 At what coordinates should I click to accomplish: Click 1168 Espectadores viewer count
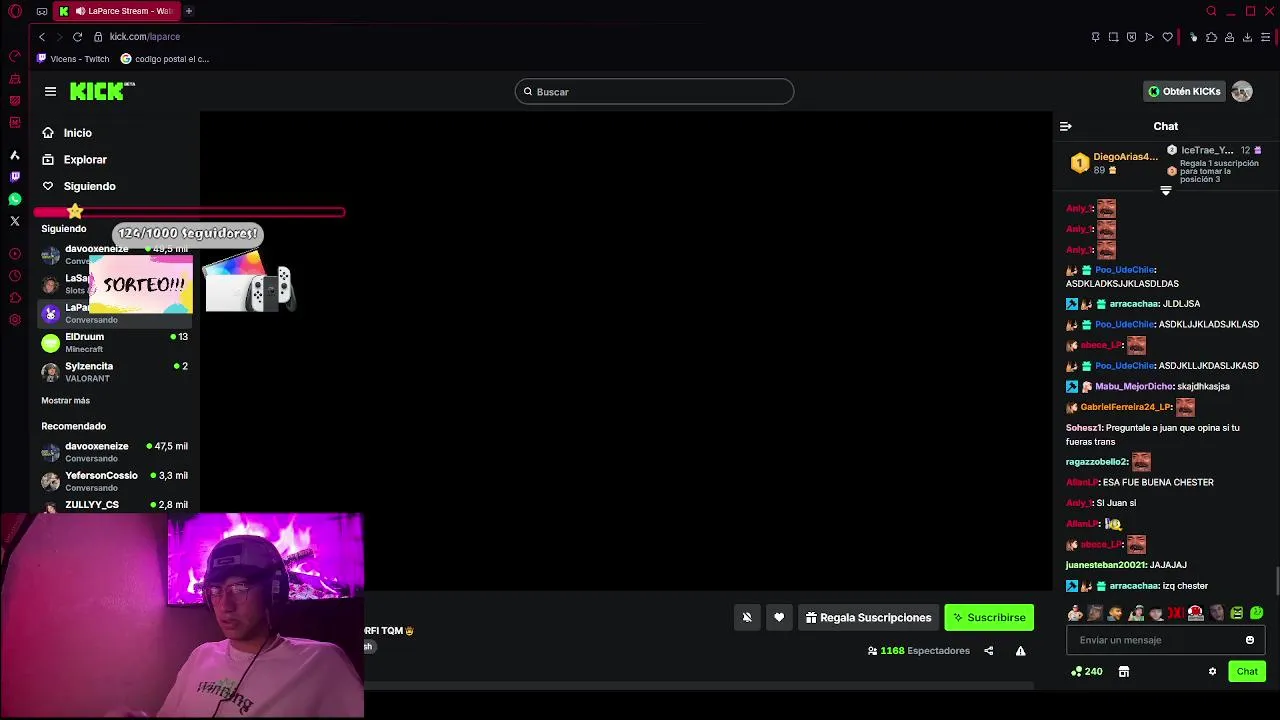[x=918, y=651]
